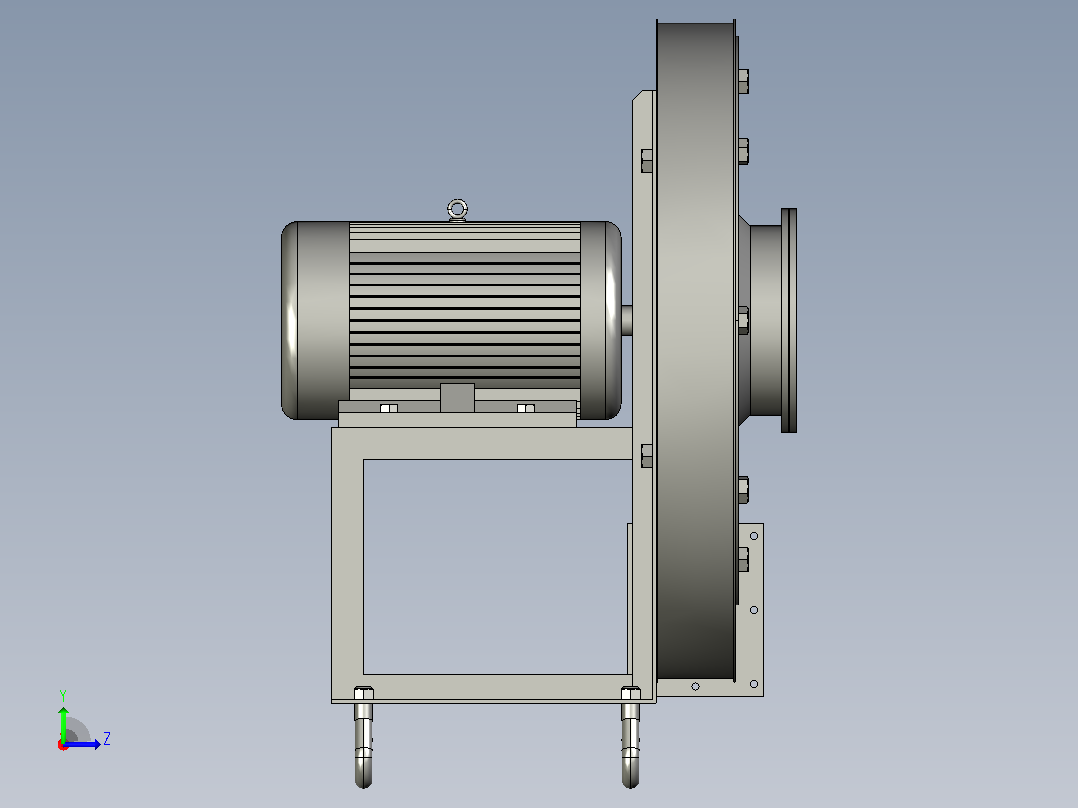1078x808 pixels.
Task: Select the left J-shaped anchor bolt
Action: (x=364, y=737)
